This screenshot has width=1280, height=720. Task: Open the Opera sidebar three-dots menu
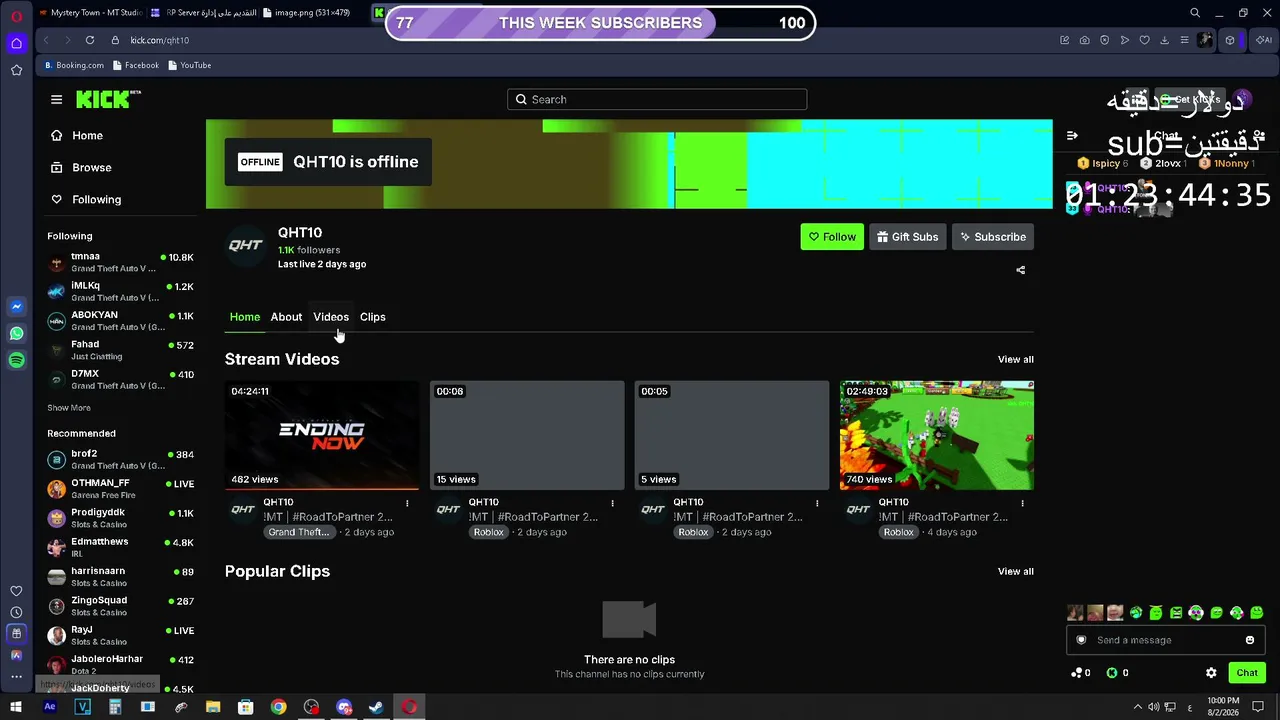tap(16, 677)
